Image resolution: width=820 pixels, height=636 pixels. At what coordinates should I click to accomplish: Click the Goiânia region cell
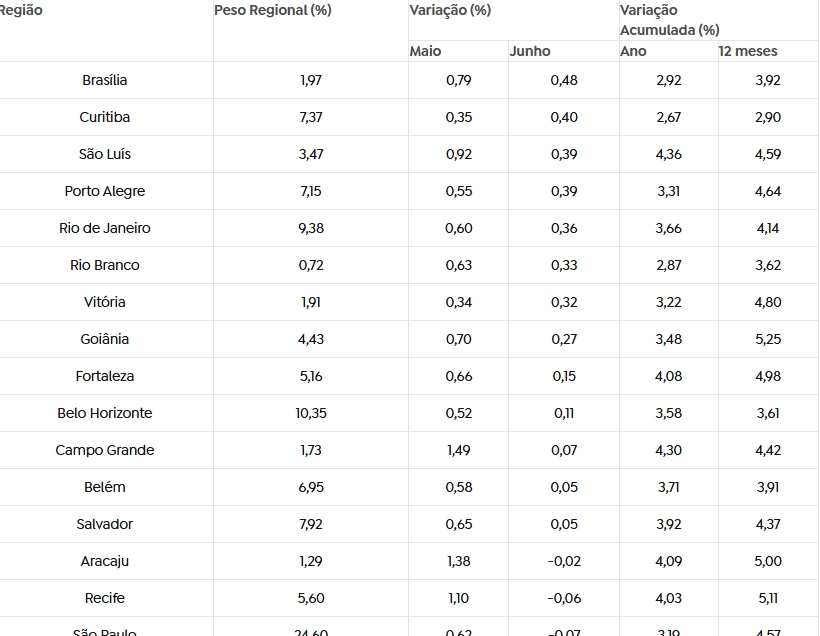(105, 339)
